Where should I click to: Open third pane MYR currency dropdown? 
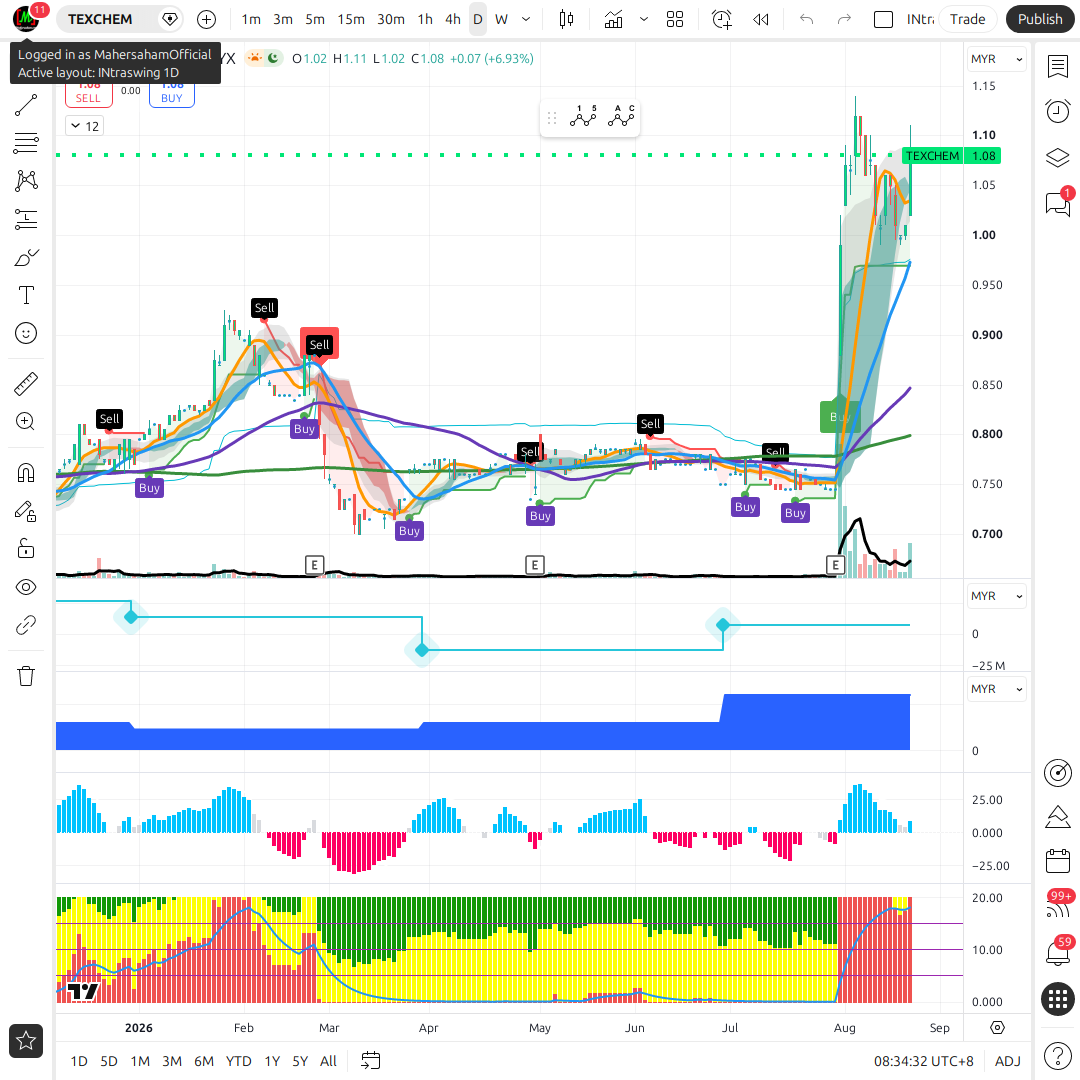click(x=996, y=689)
